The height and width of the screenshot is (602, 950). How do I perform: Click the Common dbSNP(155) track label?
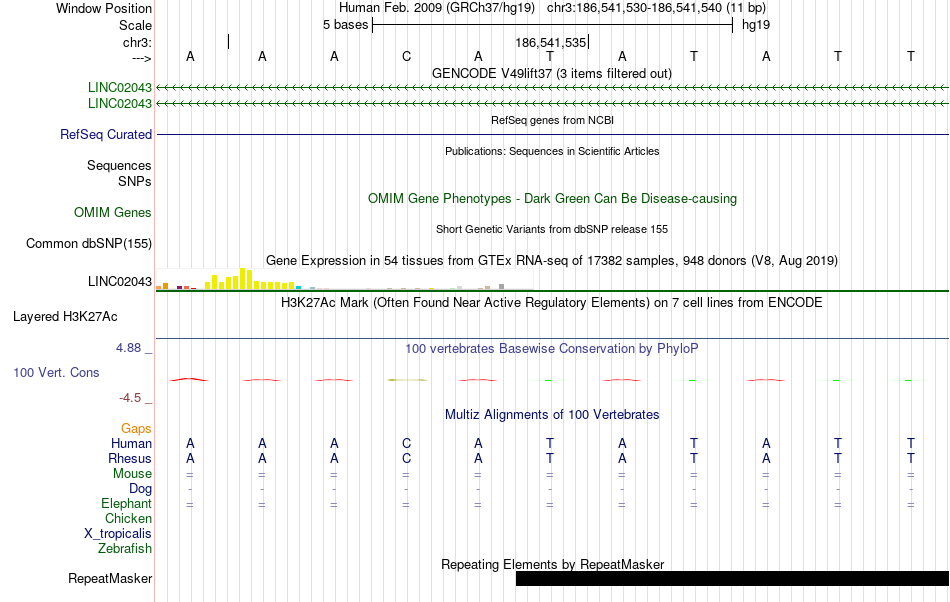coord(89,243)
